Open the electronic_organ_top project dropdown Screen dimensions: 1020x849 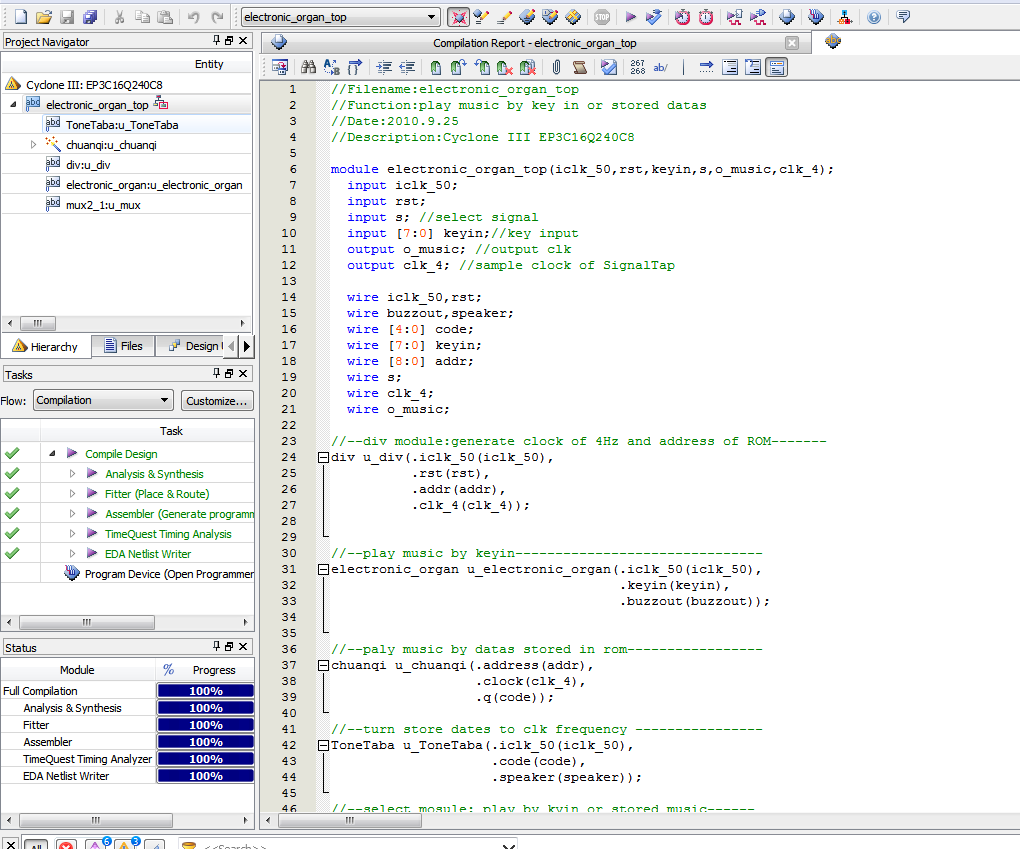coord(432,17)
